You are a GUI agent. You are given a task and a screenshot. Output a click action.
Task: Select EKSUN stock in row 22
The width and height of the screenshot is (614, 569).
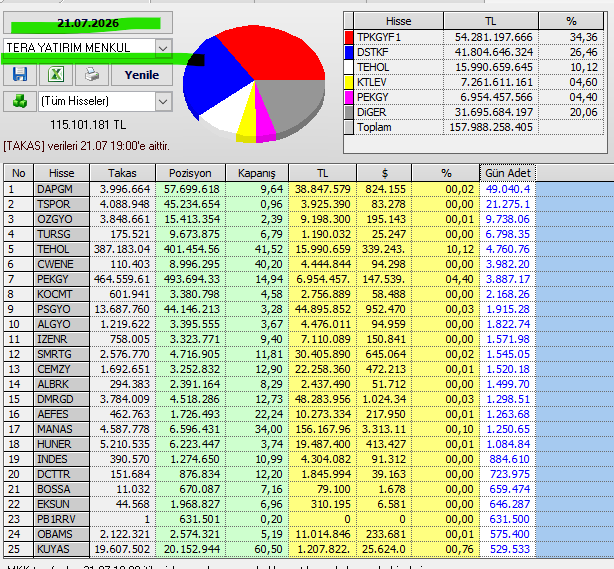point(61,505)
